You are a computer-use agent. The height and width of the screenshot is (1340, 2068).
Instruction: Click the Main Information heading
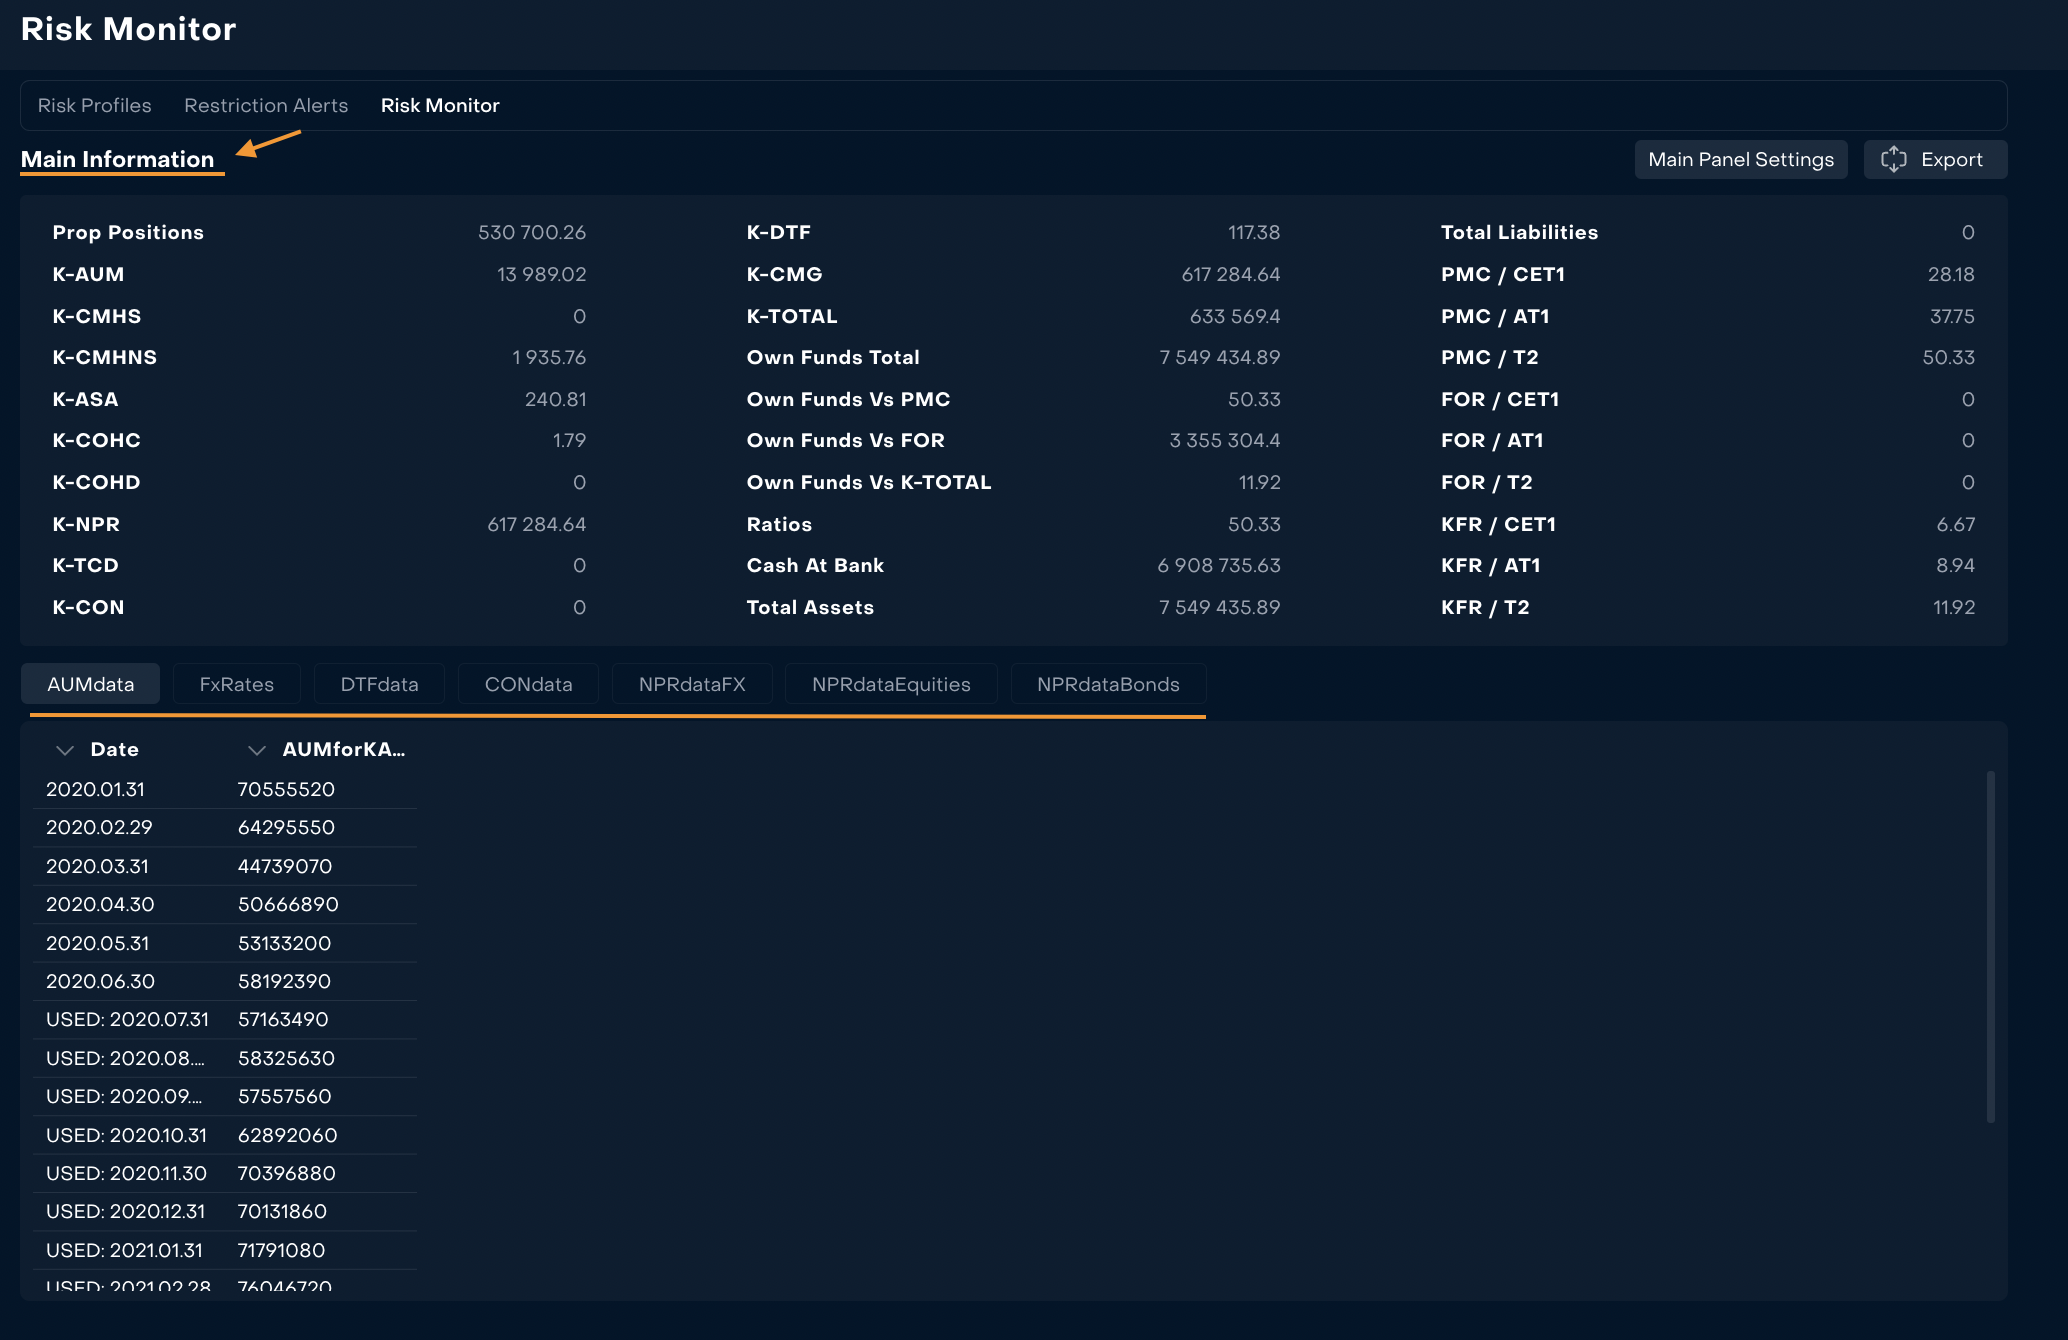click(x=117, y=160)
